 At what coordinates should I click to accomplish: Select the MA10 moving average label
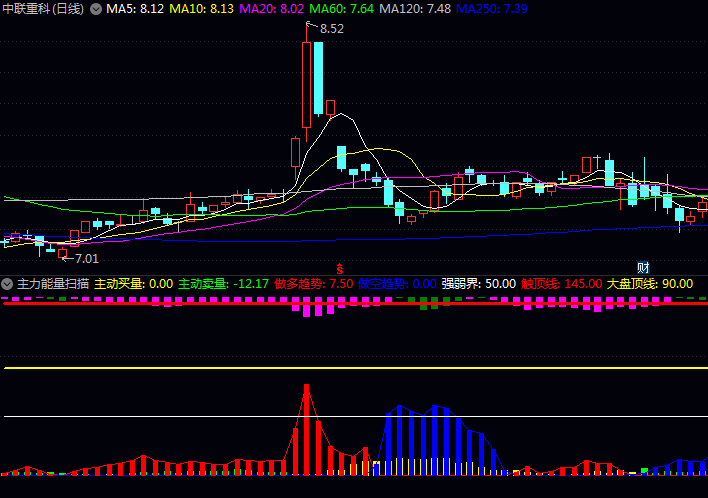(201, 9)
